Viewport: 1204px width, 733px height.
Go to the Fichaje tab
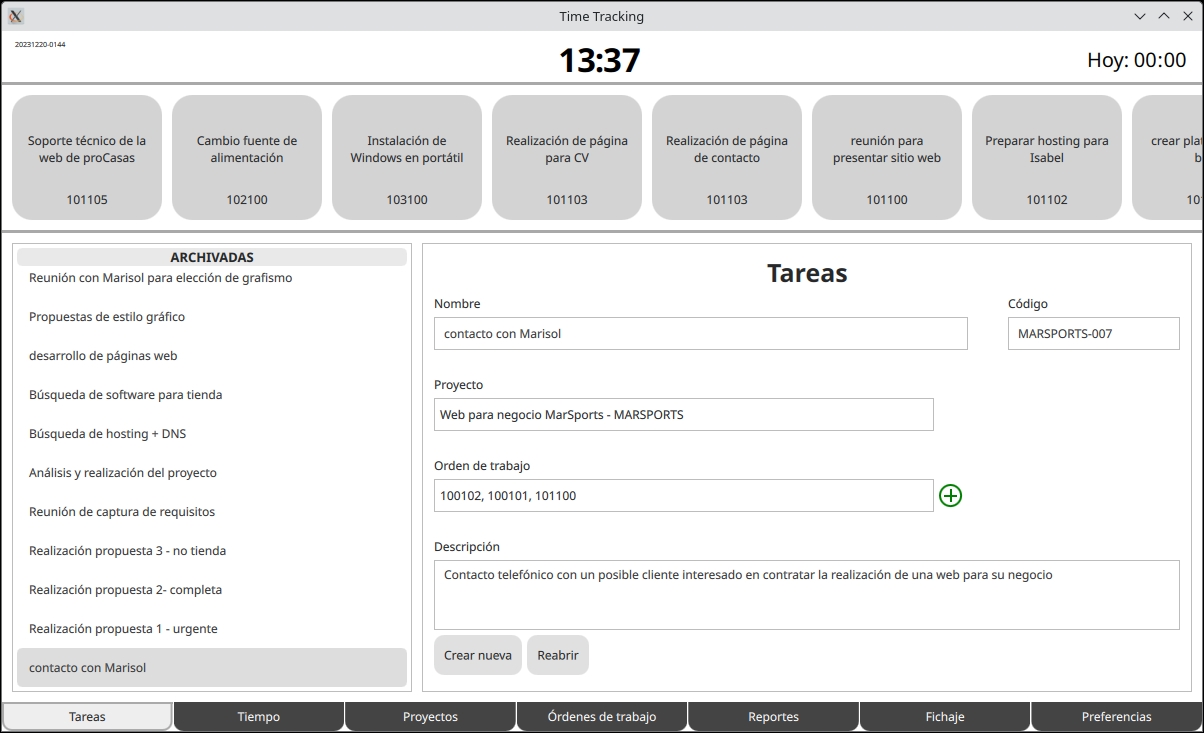tap(944, 716)
